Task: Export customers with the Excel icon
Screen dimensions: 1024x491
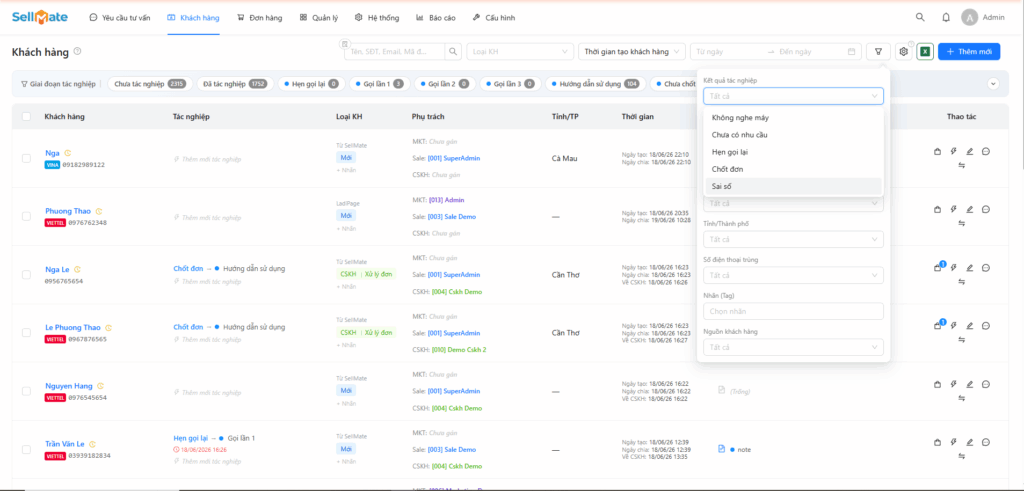Action: coord(925,52)
